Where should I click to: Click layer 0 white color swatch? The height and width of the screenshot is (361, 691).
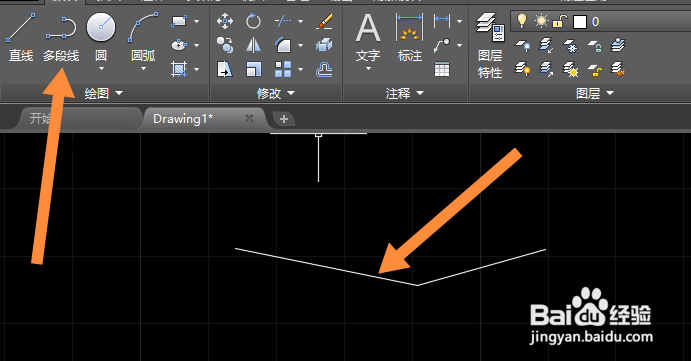pos(580,22)
